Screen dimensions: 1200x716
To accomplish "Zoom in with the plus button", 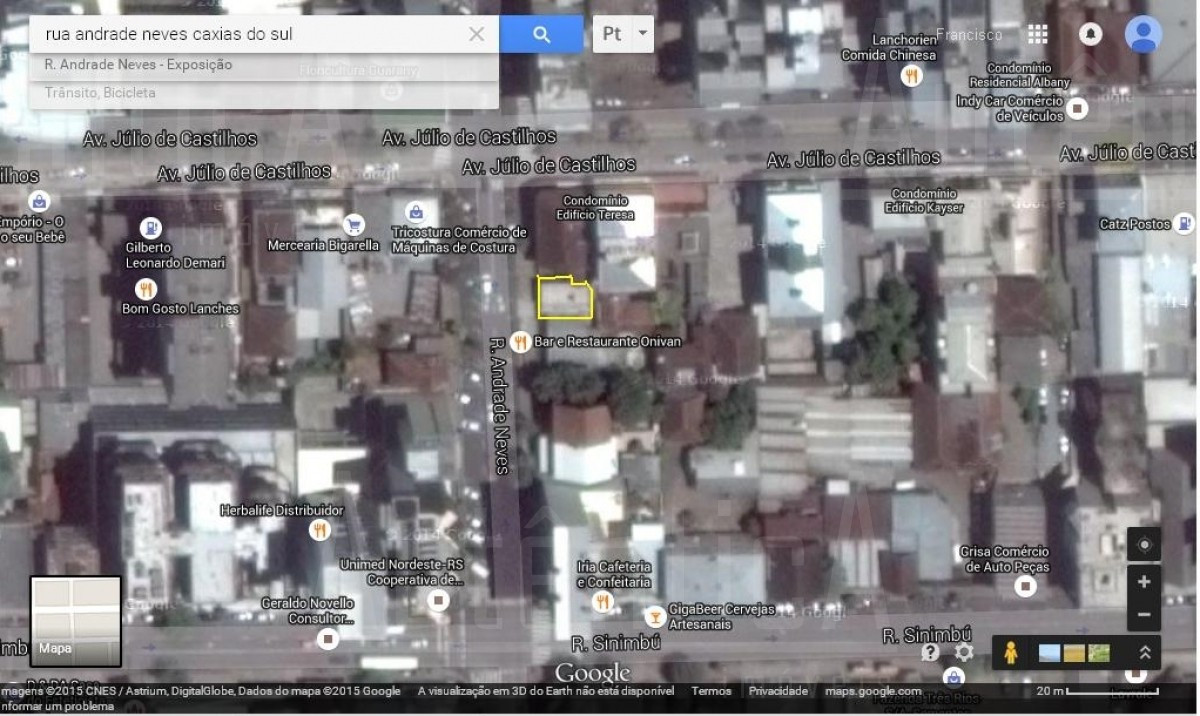I will 1144,582.
